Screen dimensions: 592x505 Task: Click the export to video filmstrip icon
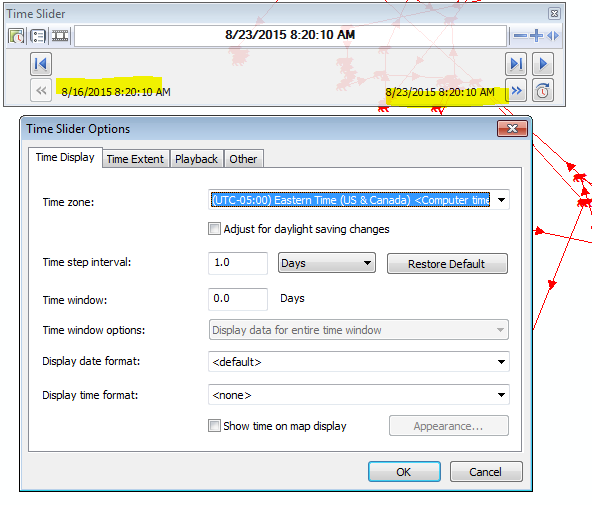(60, 36)
